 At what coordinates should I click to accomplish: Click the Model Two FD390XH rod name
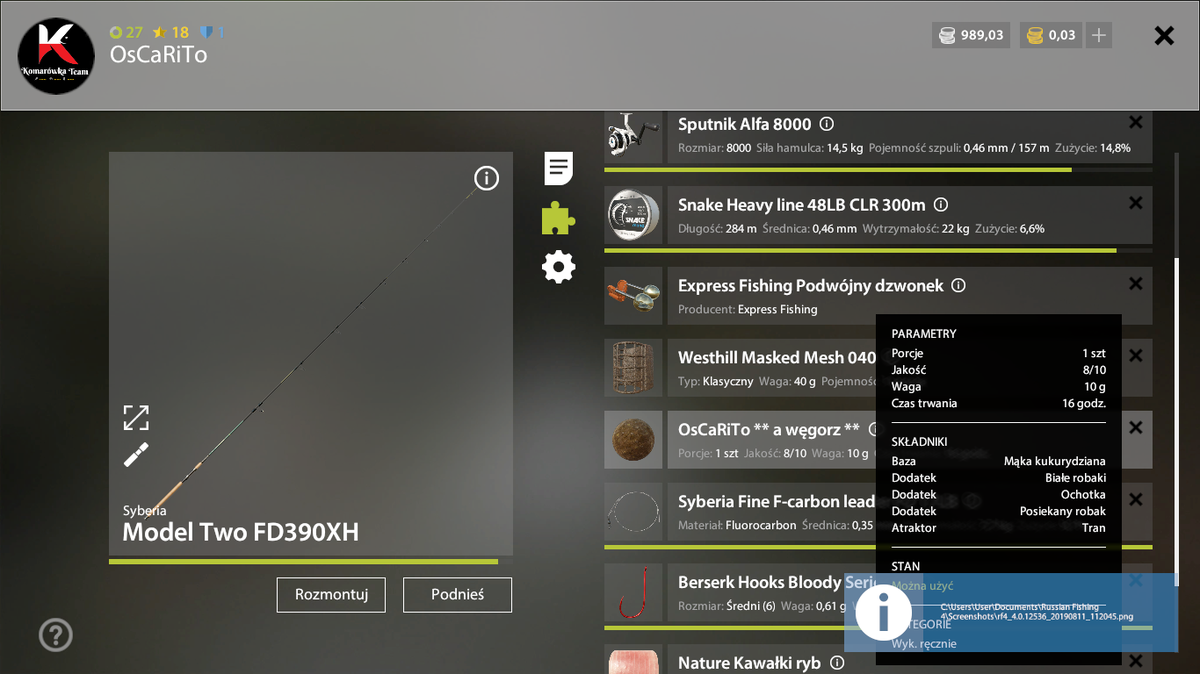240,533
